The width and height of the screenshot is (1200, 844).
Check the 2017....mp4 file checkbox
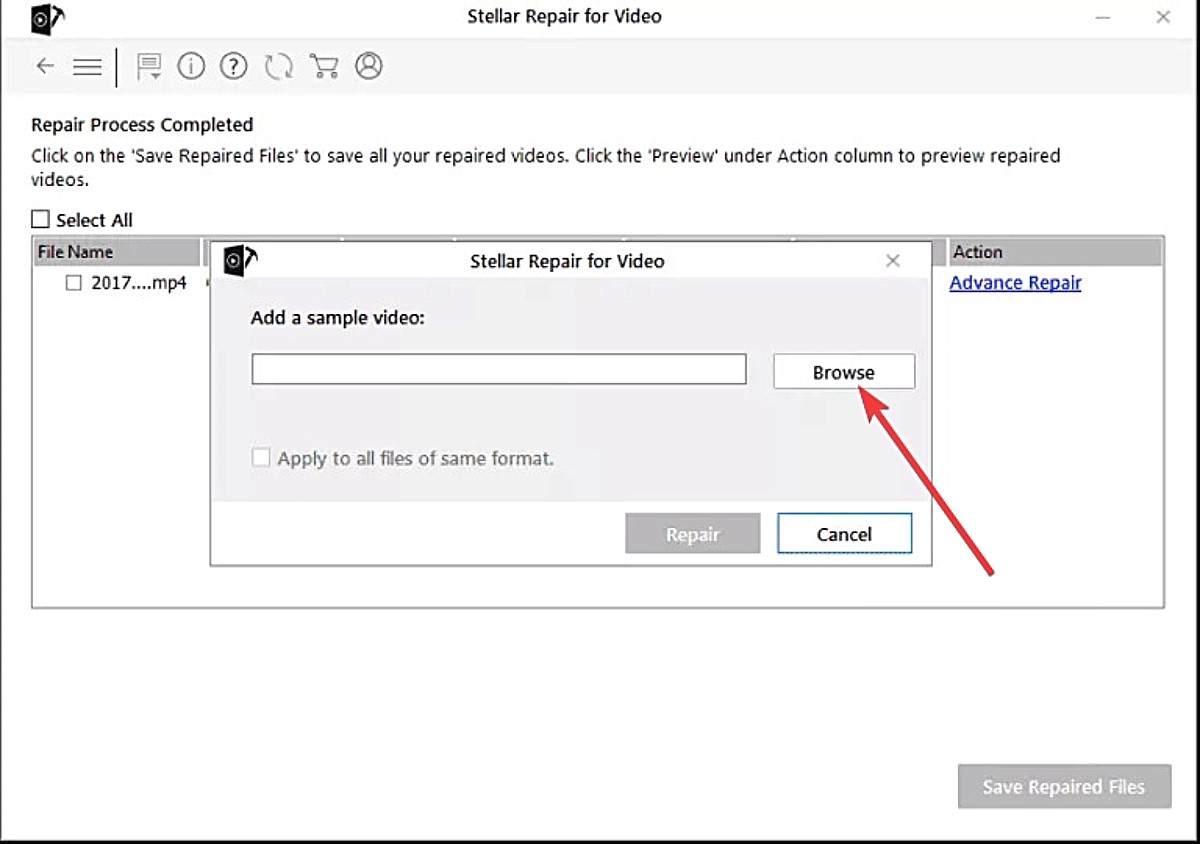tap(74, 283)
